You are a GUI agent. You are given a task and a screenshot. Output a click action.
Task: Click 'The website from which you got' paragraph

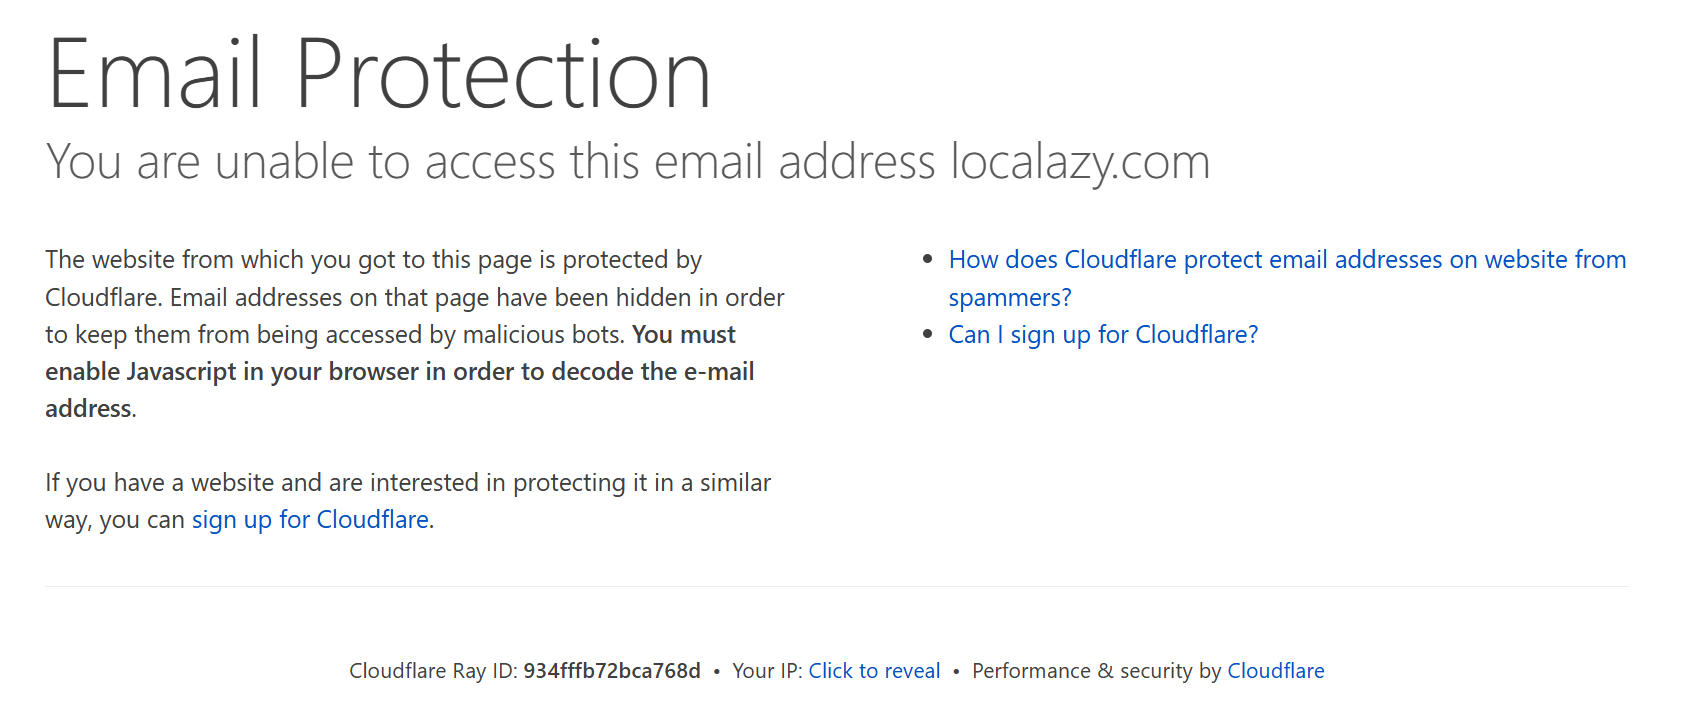pos(415,334)
